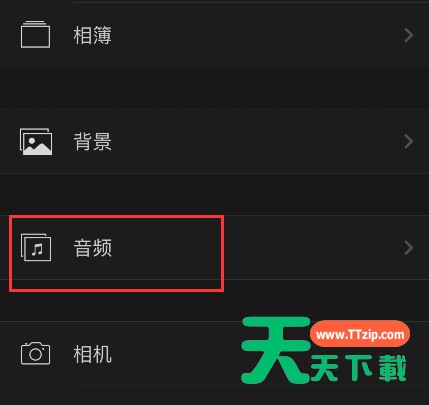Choose the 相机 text label
Viewport: 429px width, 405px height.
(x=92, y=354)
